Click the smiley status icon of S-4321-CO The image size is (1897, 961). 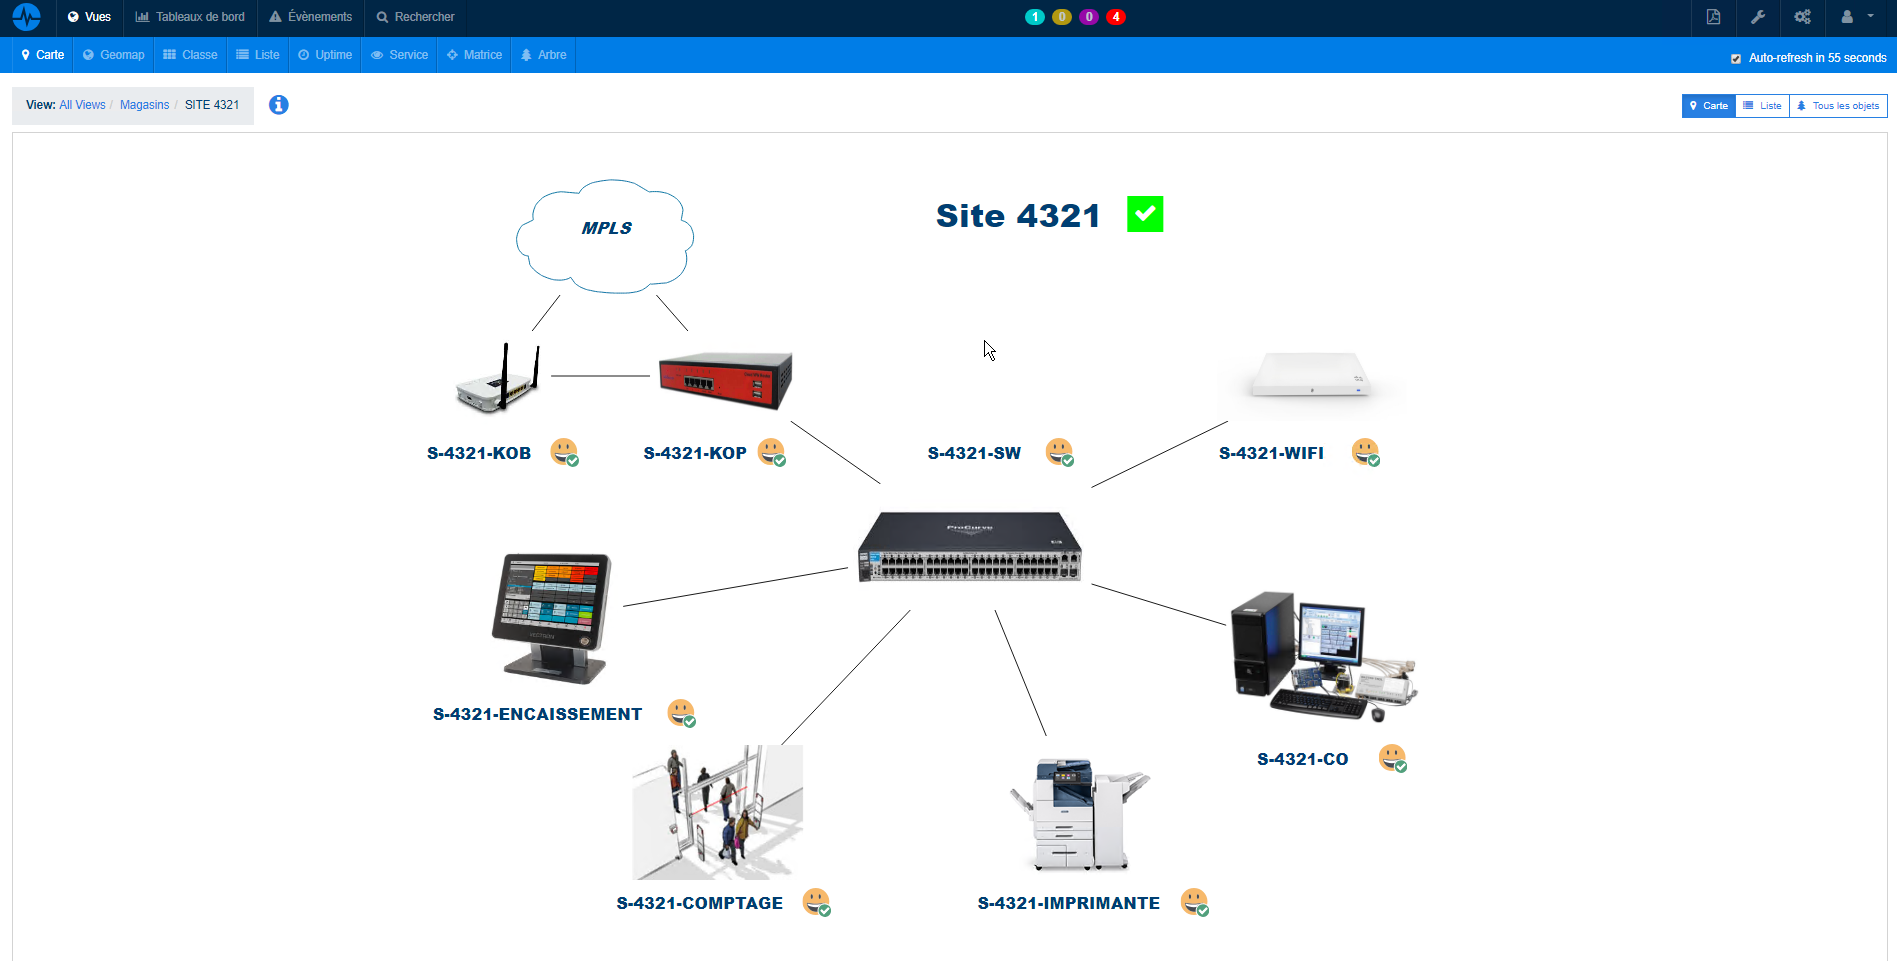pos(1391,758)
